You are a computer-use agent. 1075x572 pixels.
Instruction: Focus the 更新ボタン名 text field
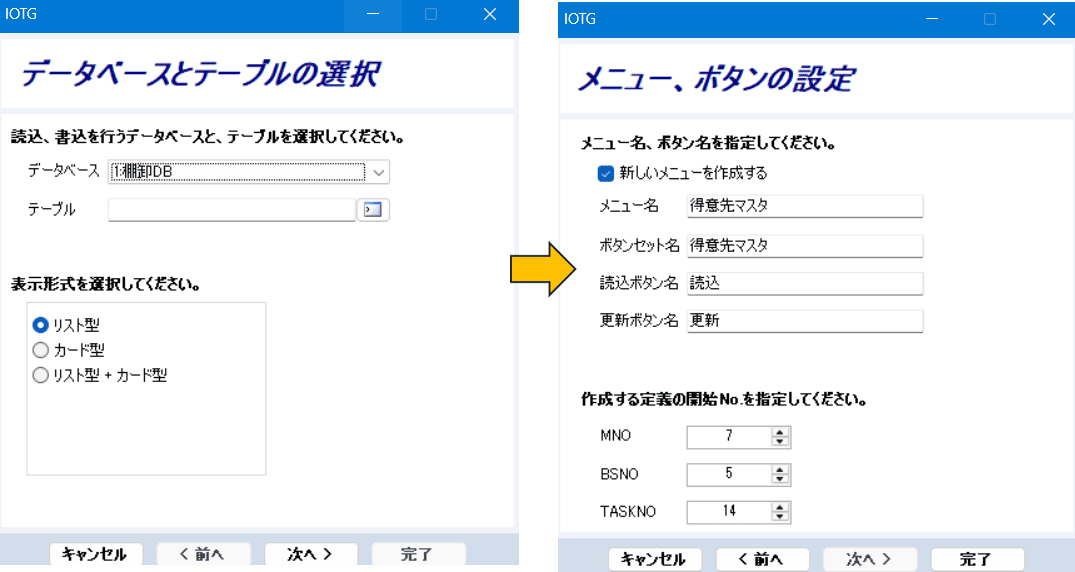pos(804,321)
